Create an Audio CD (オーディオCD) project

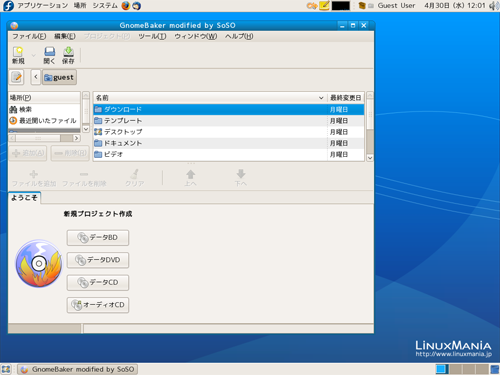click(x=98, y=305)
